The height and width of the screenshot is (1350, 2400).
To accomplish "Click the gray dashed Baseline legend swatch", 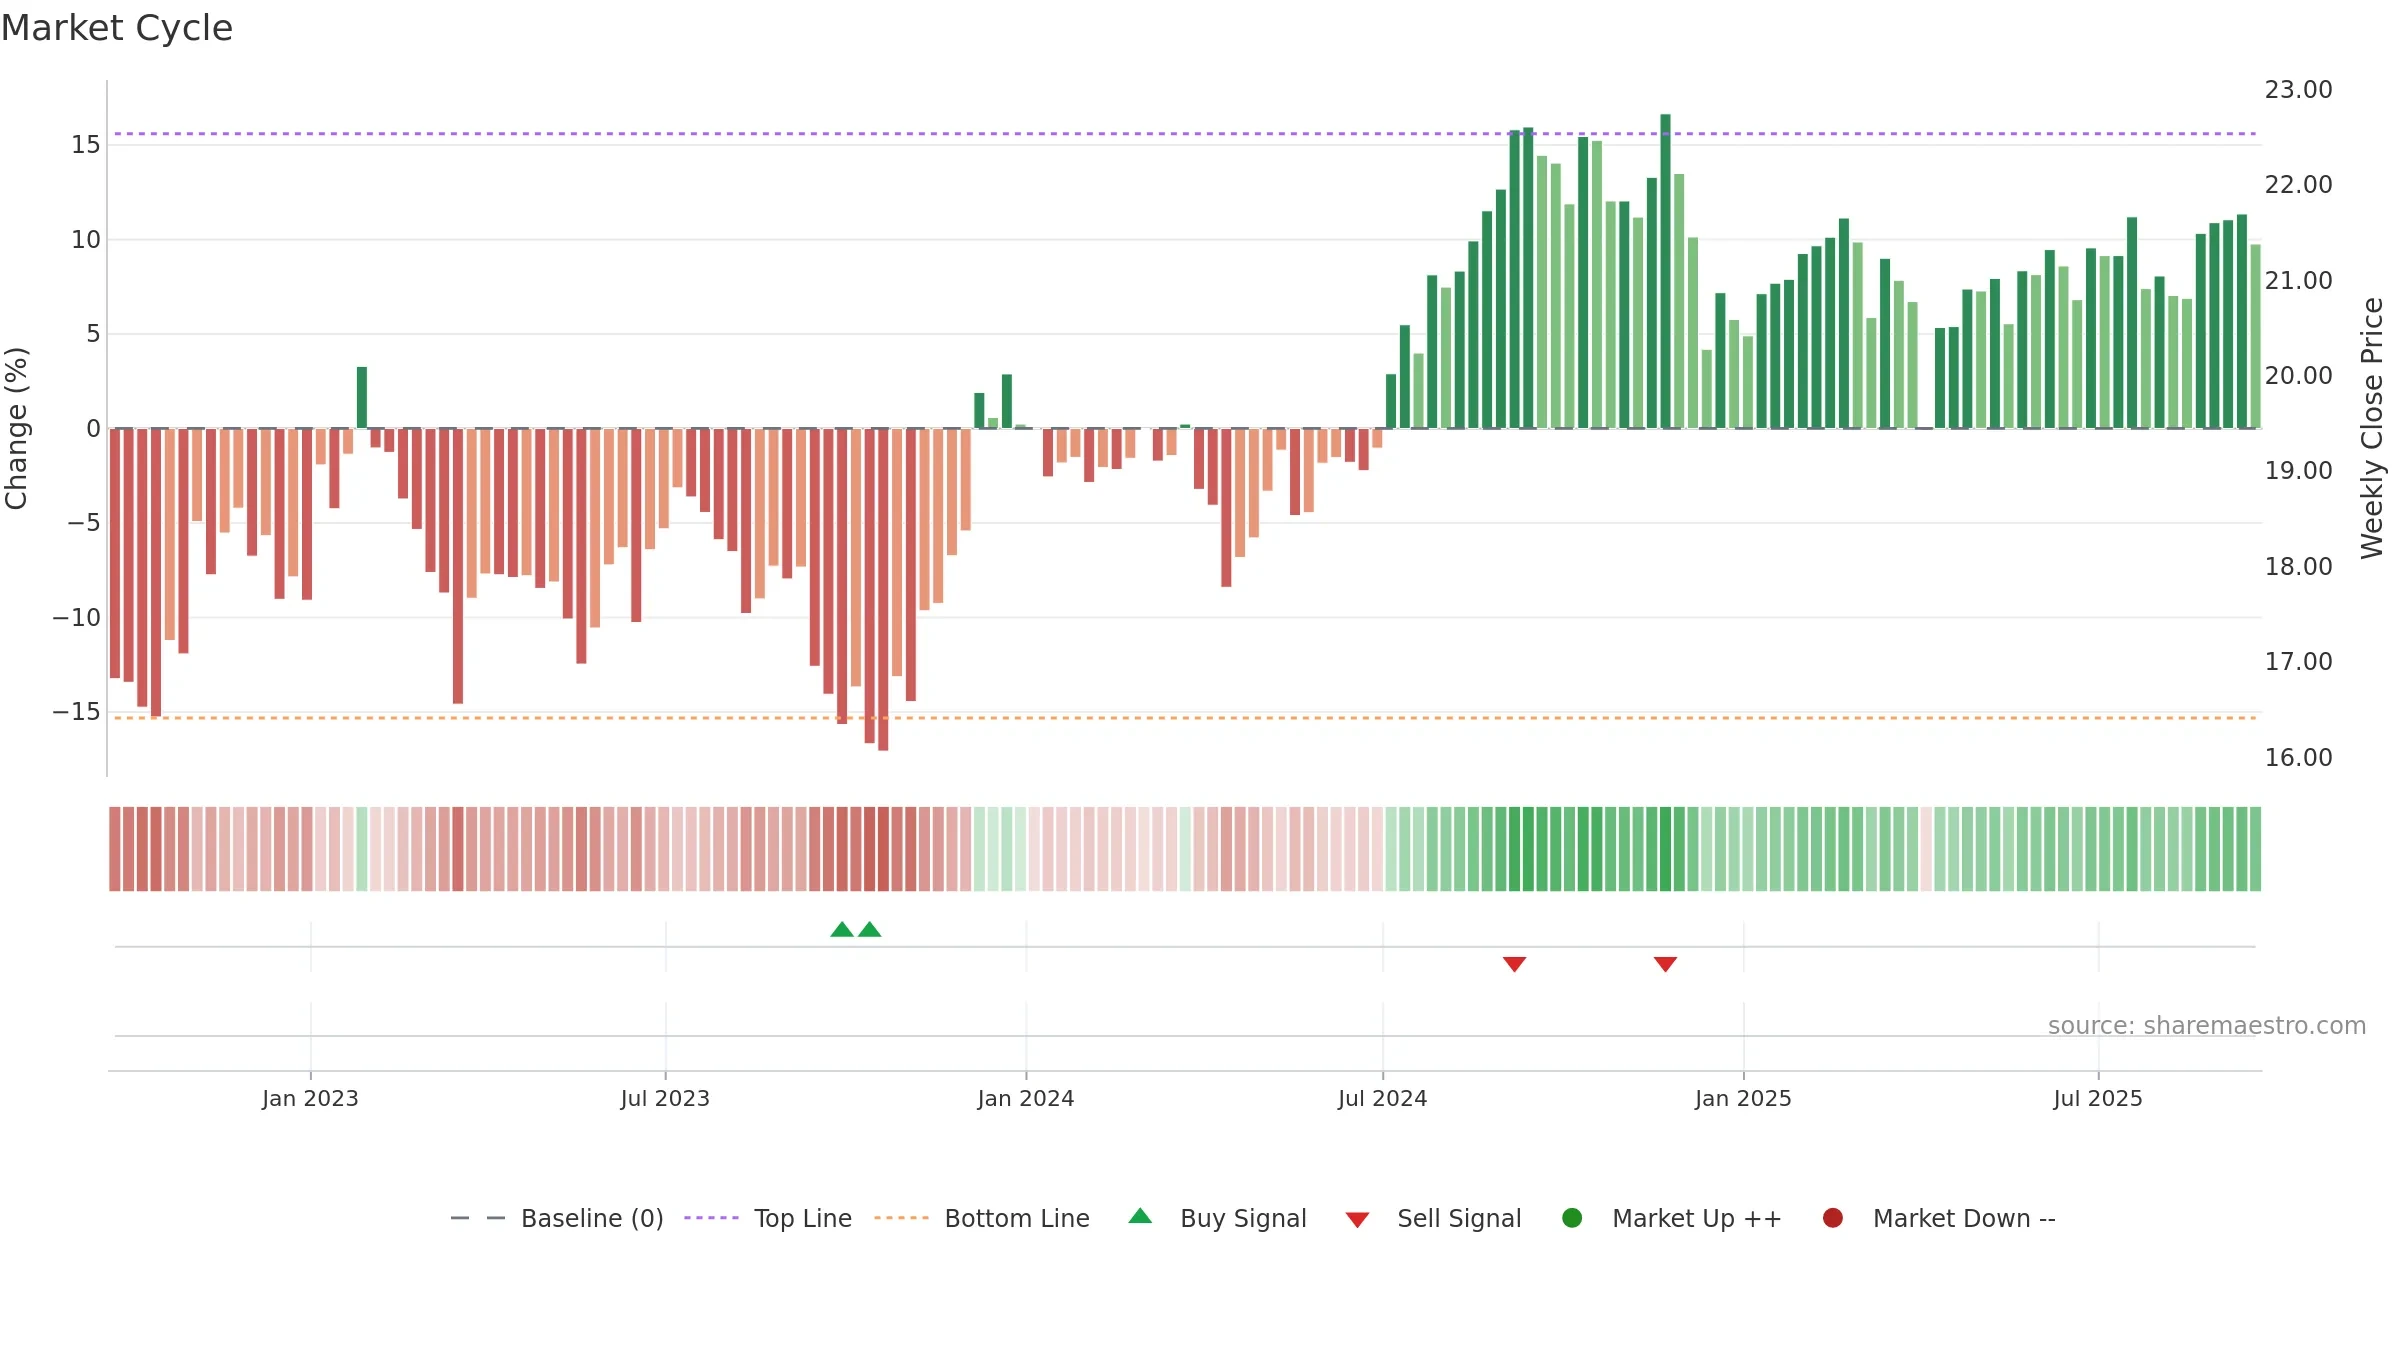I will (x=478, y=1218).
